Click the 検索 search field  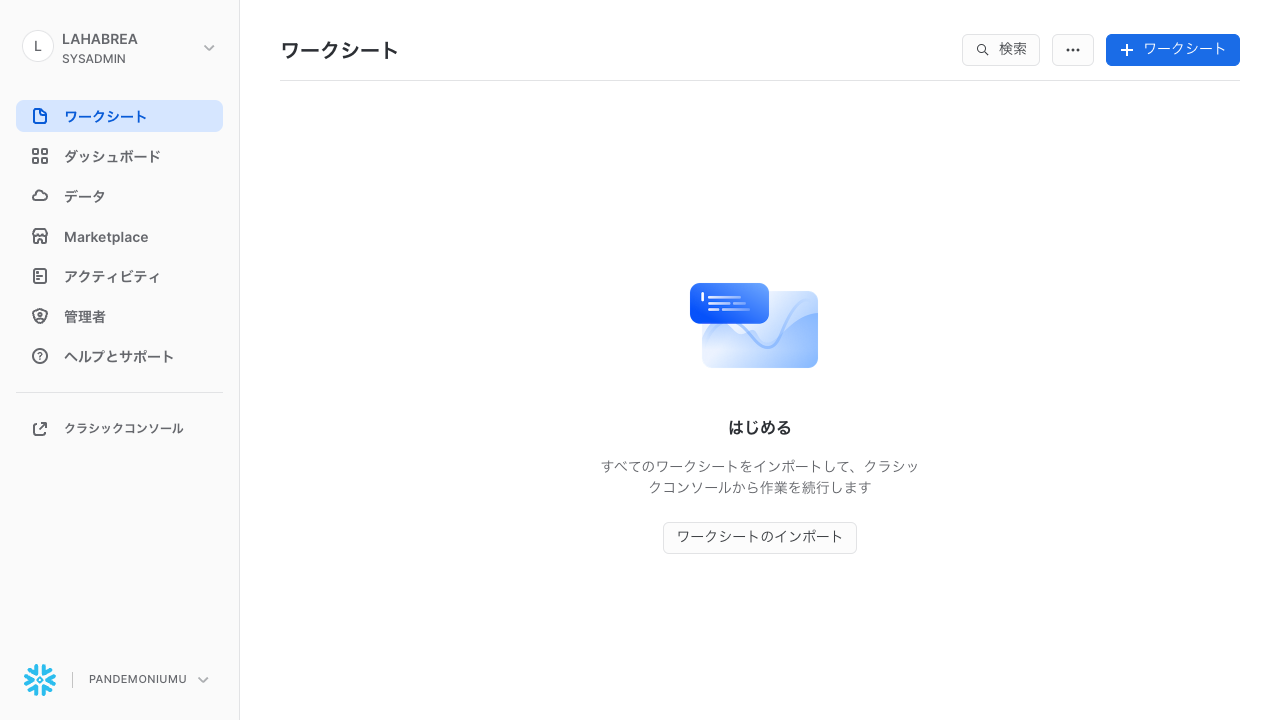[x=1000, y=50]
